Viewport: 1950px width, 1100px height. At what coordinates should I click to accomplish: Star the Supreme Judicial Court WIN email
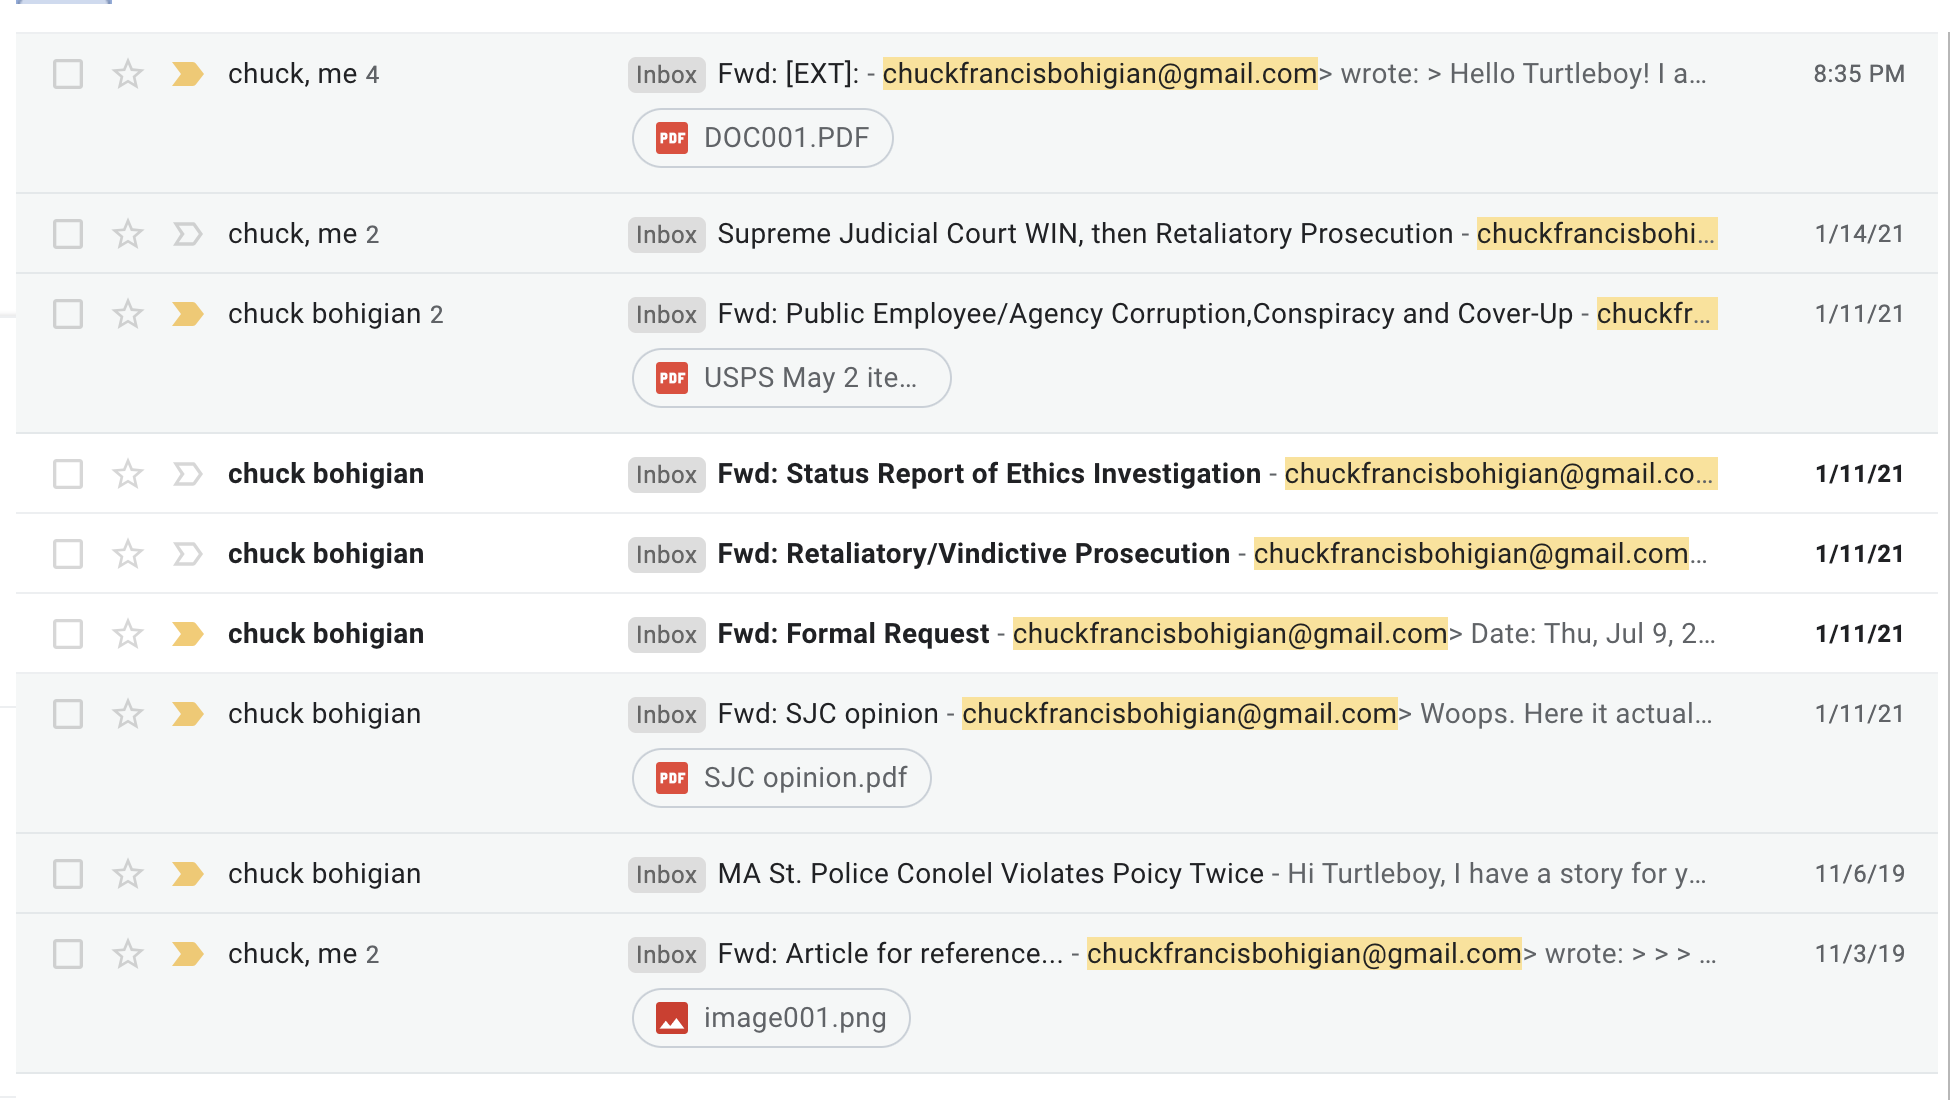pyautogui.click(x=127, y=234)
